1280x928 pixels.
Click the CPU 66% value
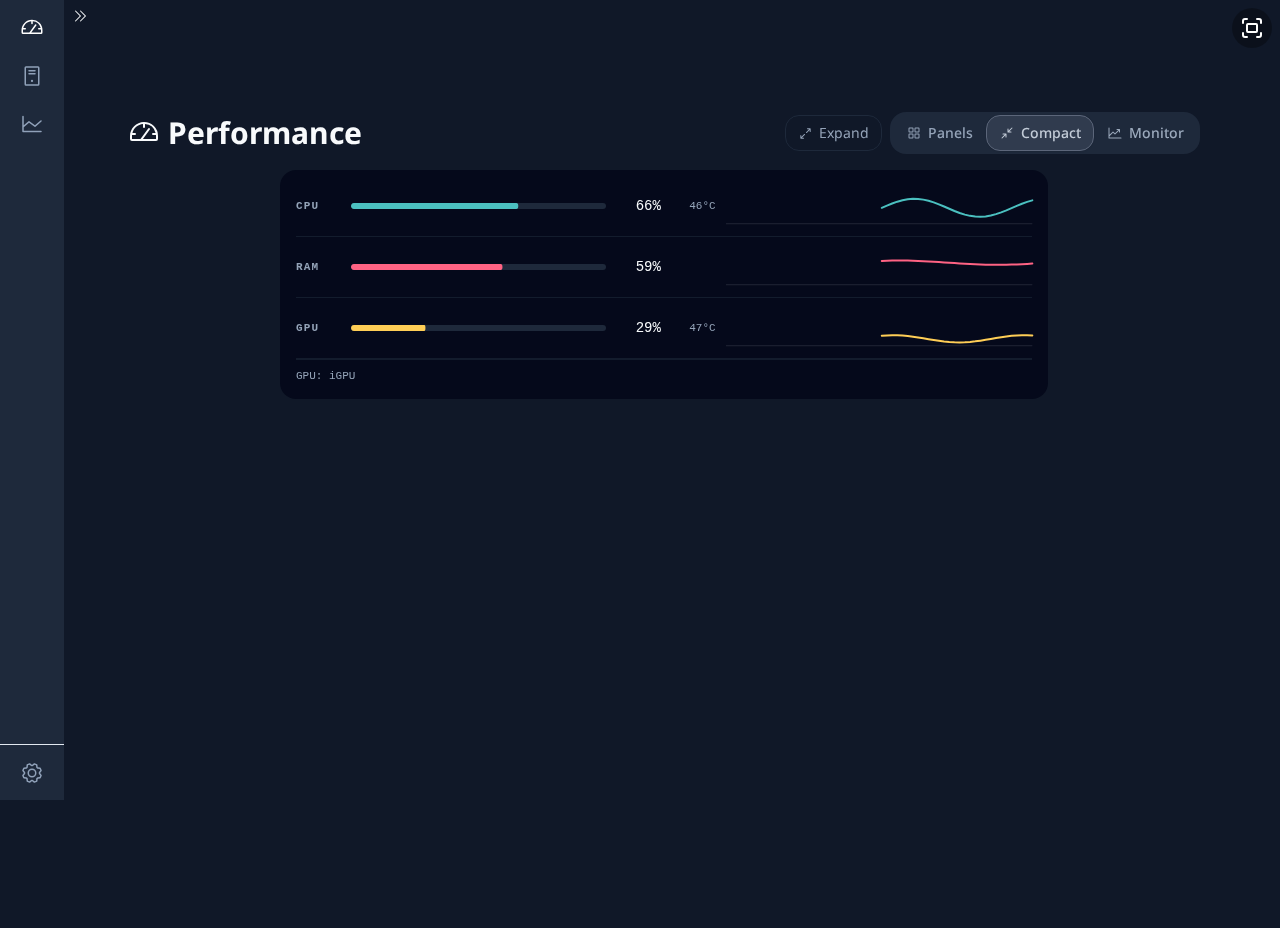(648, 206)
